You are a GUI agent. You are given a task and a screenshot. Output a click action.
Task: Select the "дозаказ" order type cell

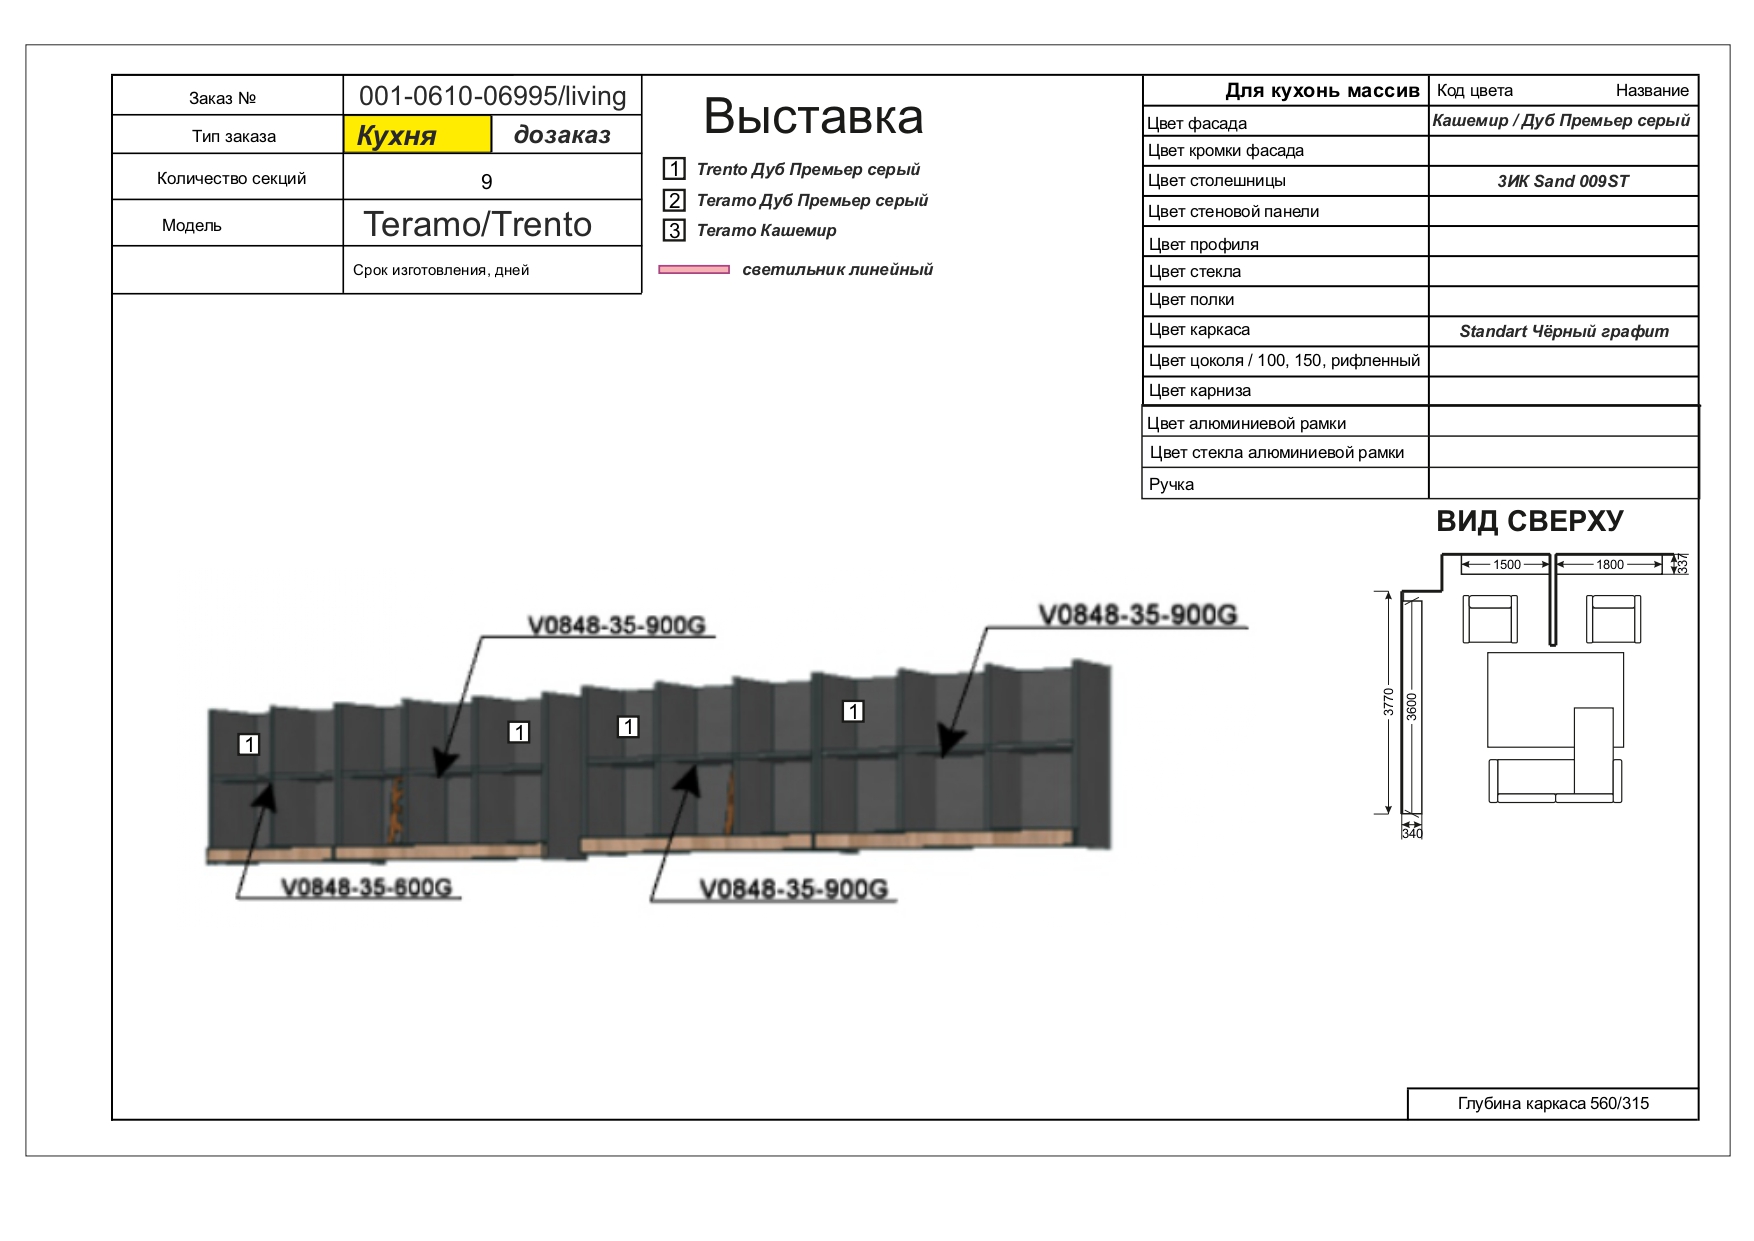pyautogui.click(x=565, y=135)
